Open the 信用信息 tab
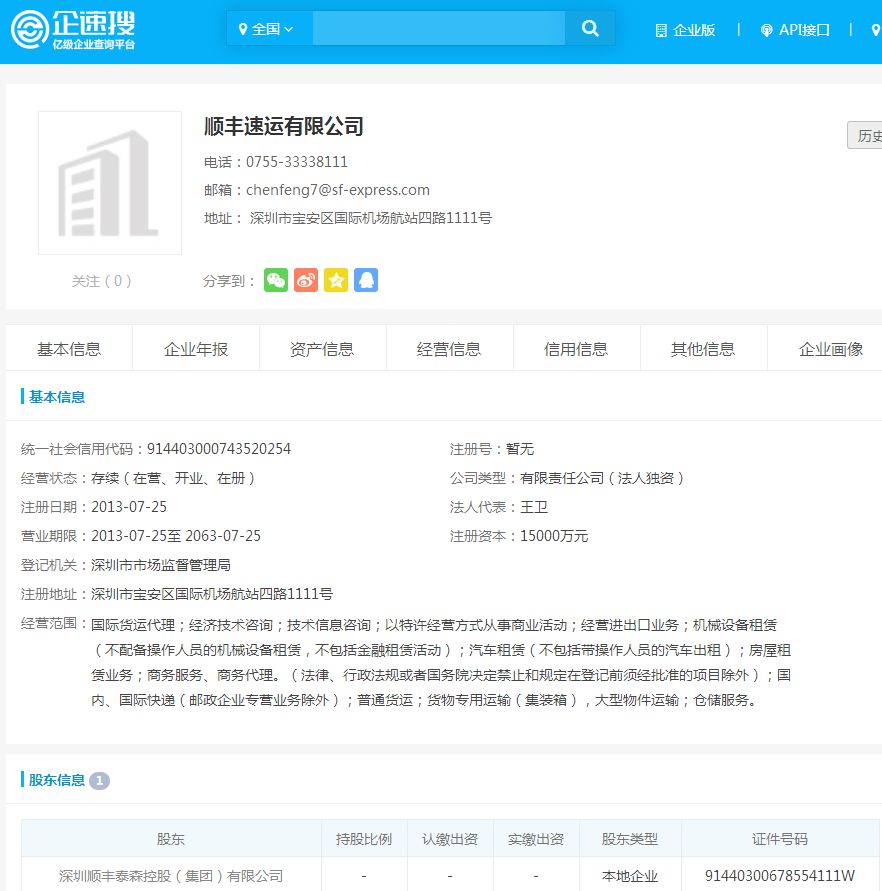 click(x=576, y=346)
